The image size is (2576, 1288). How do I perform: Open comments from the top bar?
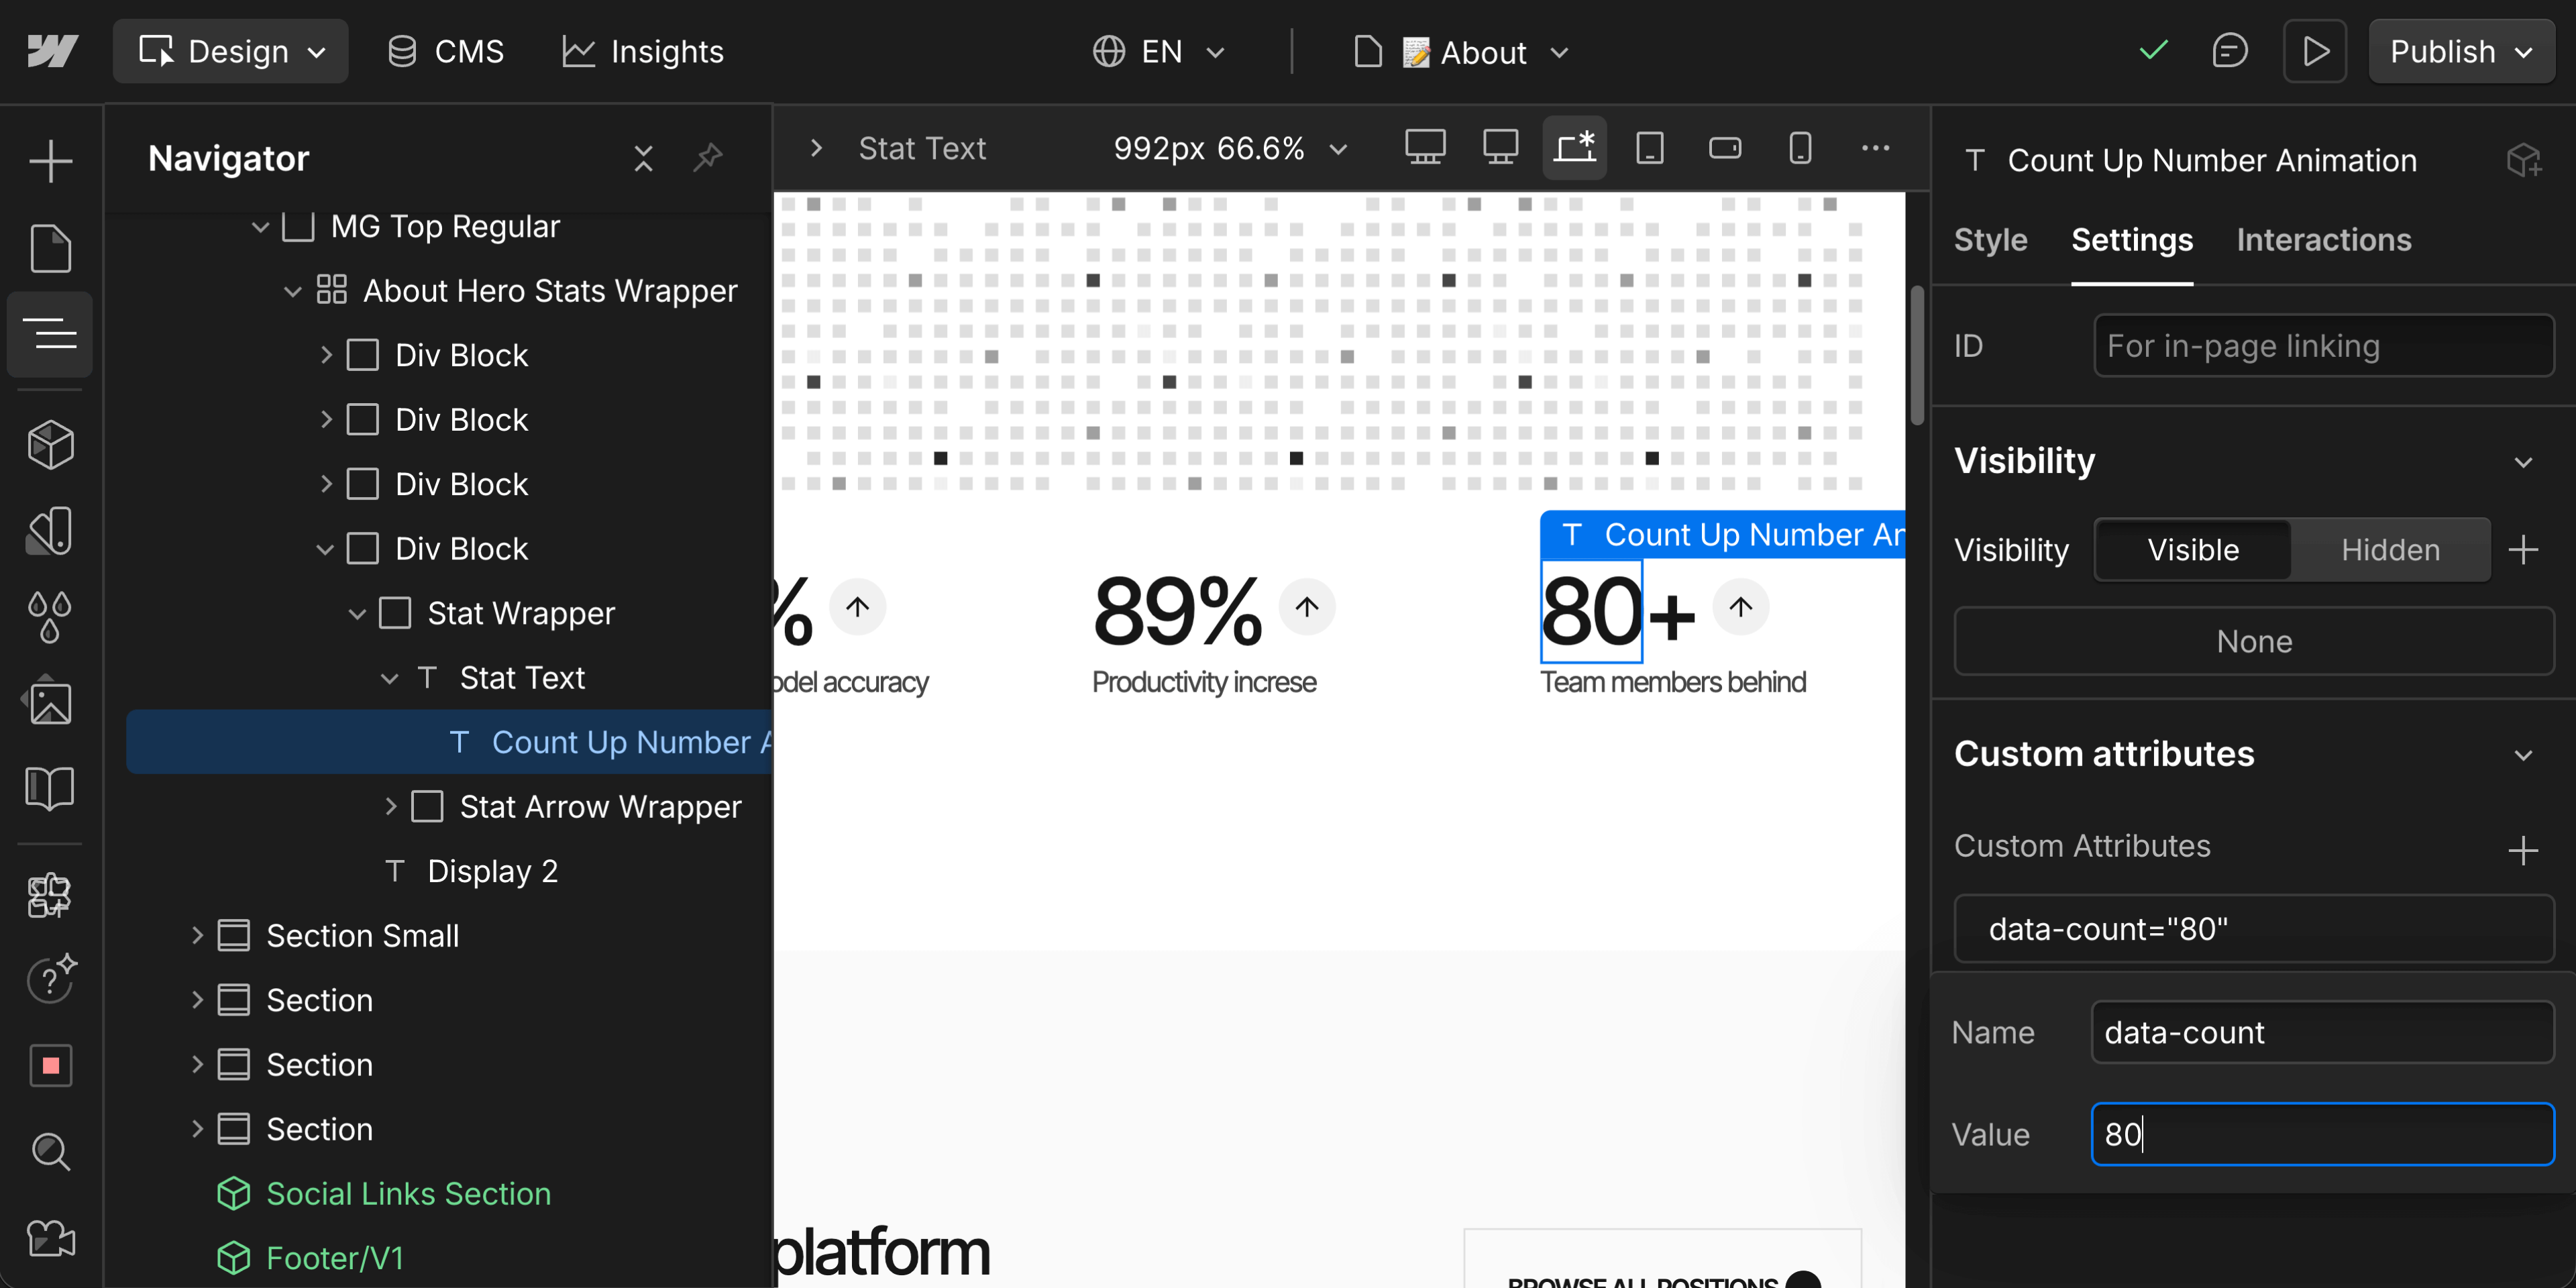click(x=2230, y=50)
